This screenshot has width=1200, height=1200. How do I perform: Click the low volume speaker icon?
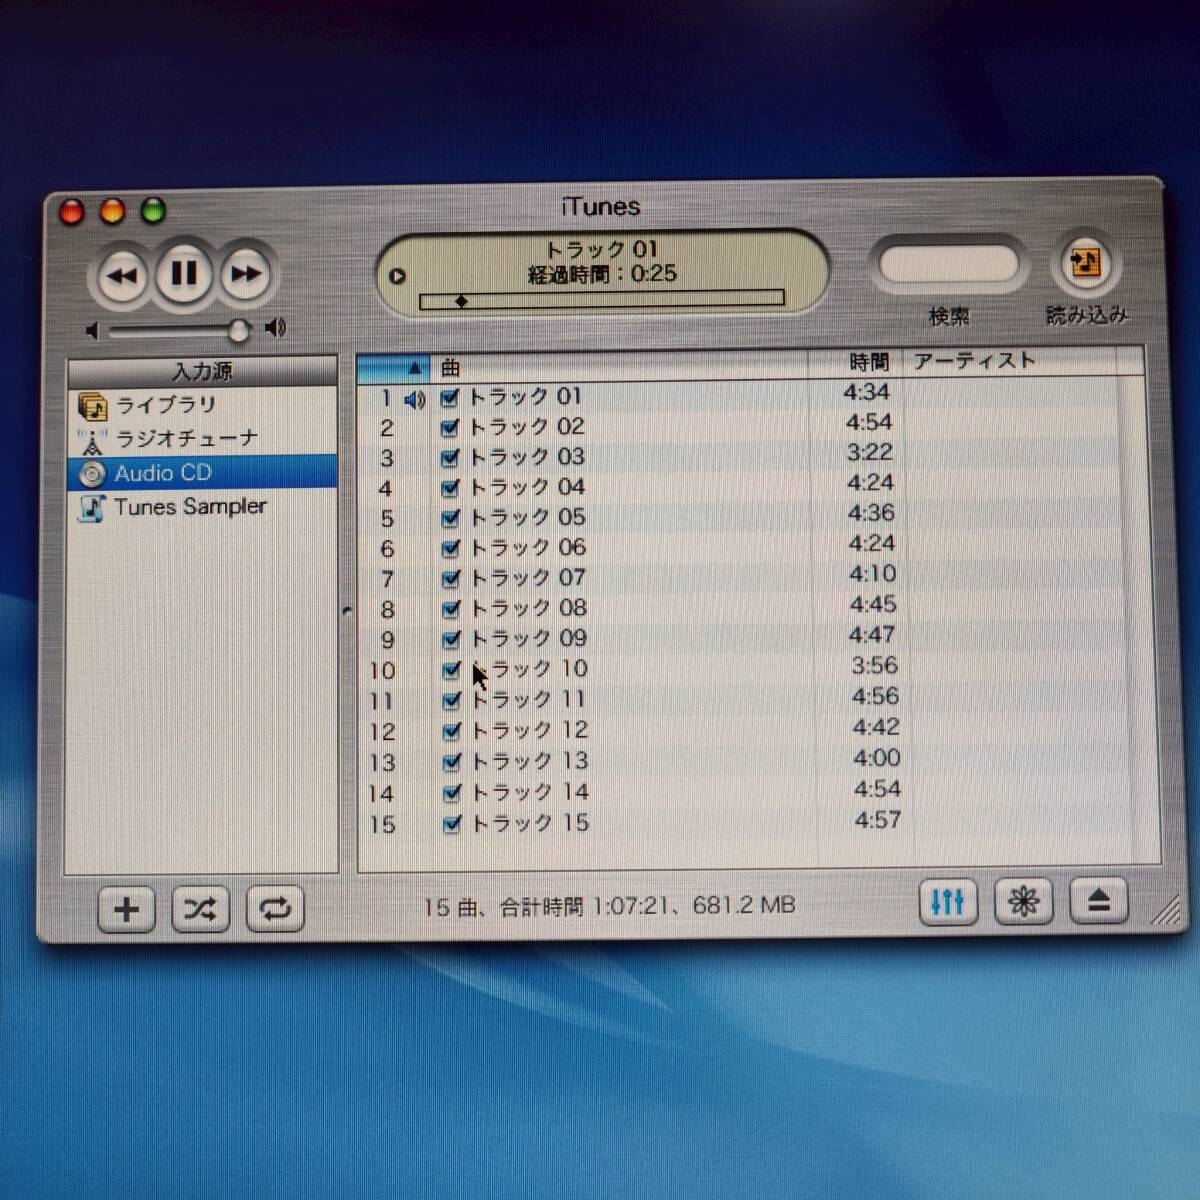[x=92, y=331]
